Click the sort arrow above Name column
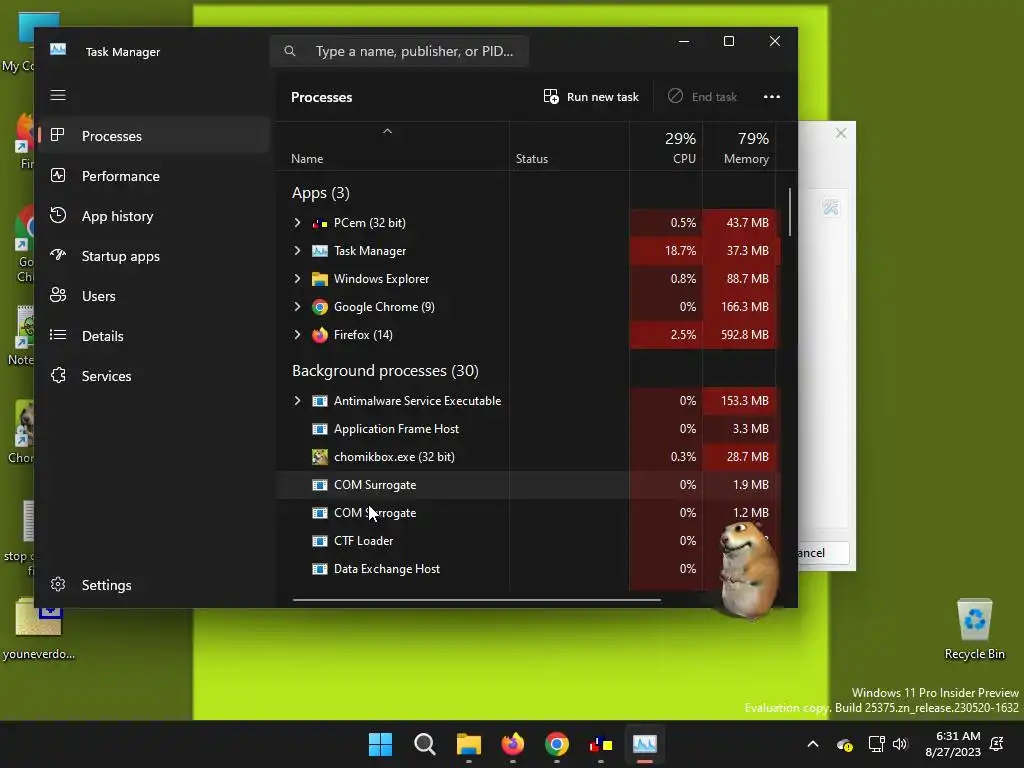 [x=387, y=131]
